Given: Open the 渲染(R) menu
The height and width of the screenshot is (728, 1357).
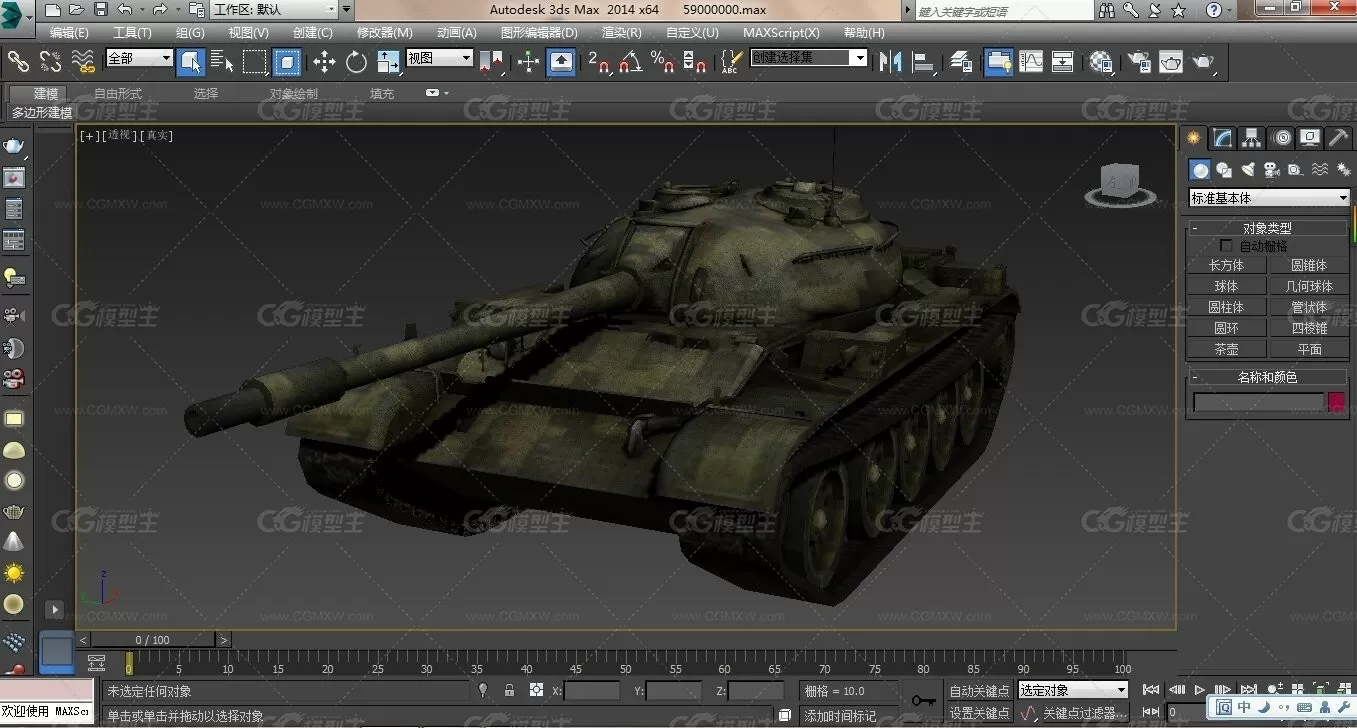Looking at the screenshot, I should point(621,33).
